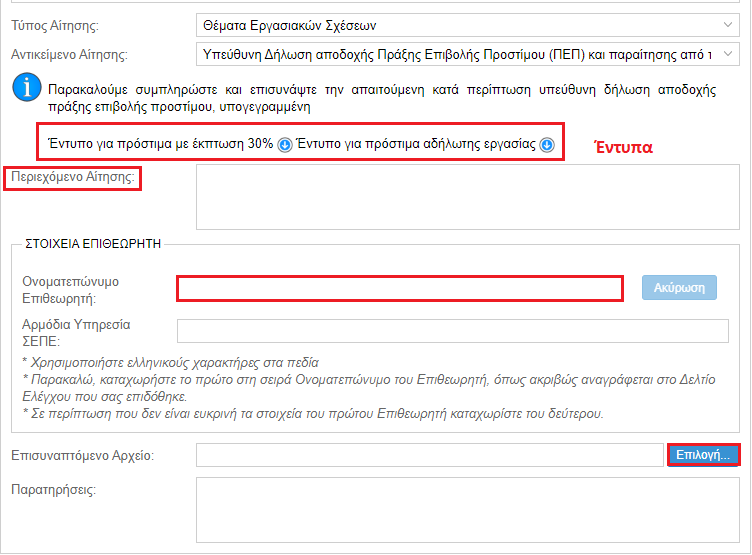Focus the Περιεχόμενο Αίτησης text area
The width and height of the screenshot is (752, 555).
[x=468, y=197]
